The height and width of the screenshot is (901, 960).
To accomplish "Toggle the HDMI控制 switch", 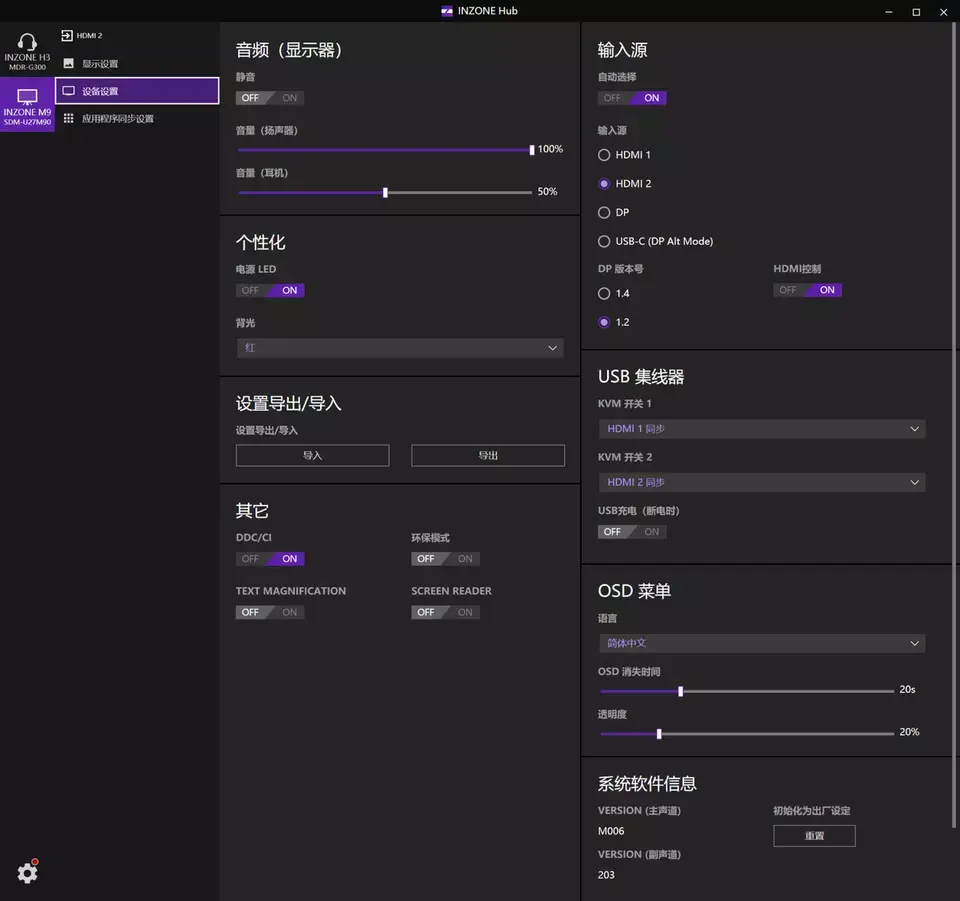I will 808,290.
